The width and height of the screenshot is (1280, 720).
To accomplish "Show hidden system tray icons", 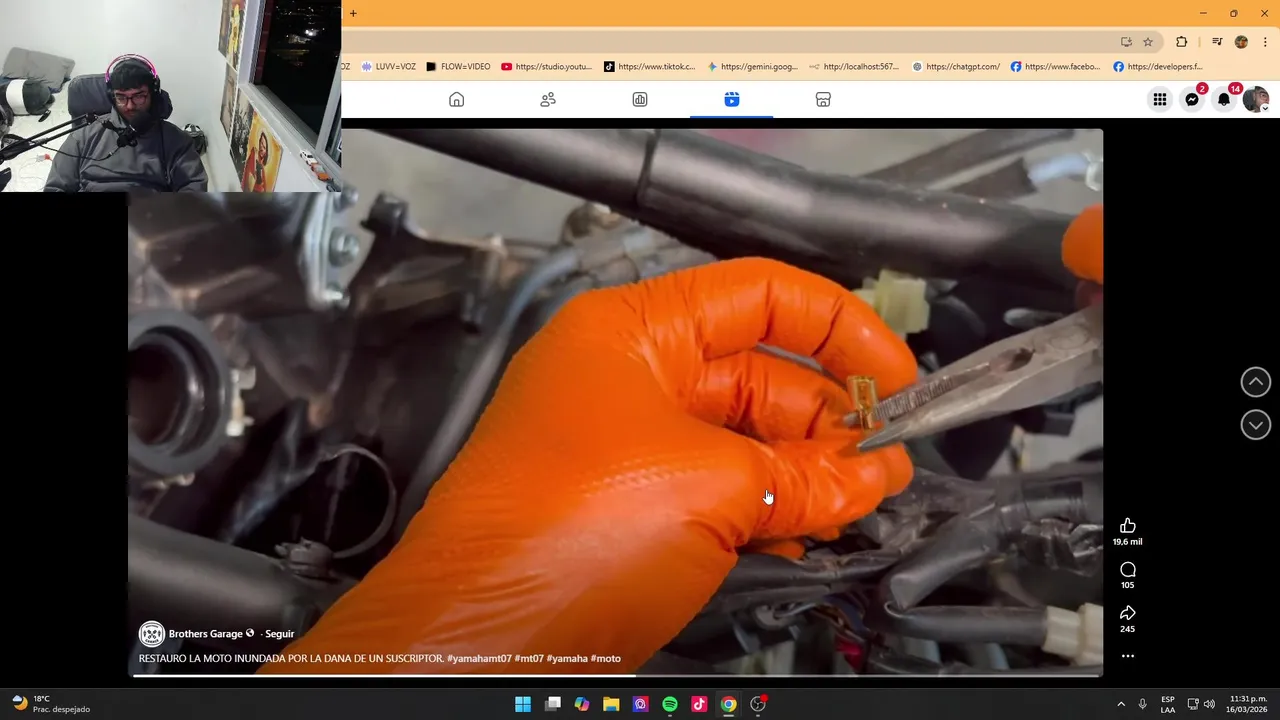I will tap(1121, 704).
